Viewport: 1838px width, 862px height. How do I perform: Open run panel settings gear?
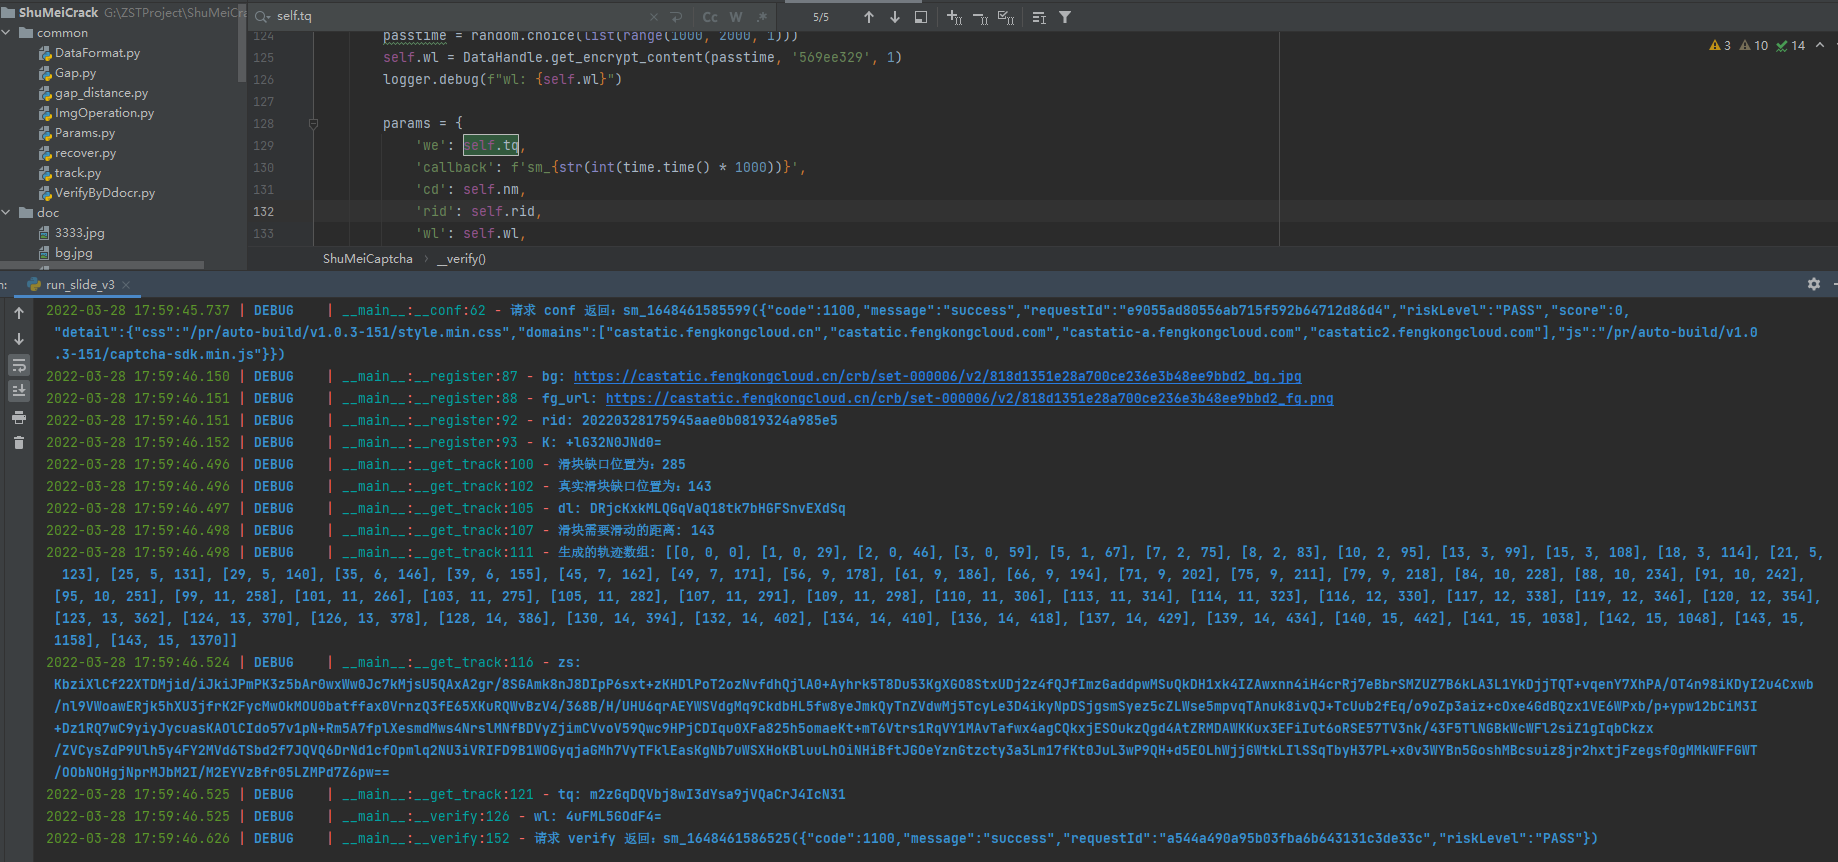1814,285
